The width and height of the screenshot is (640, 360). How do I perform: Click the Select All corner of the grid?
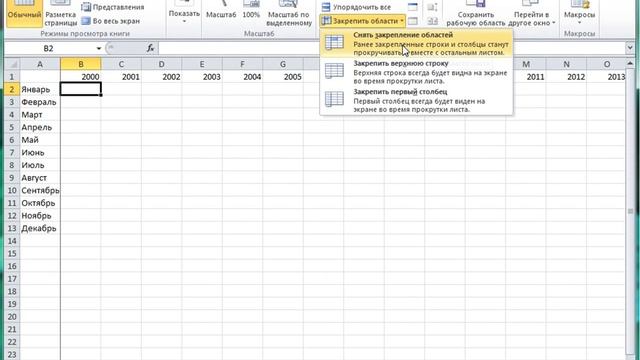12,64
